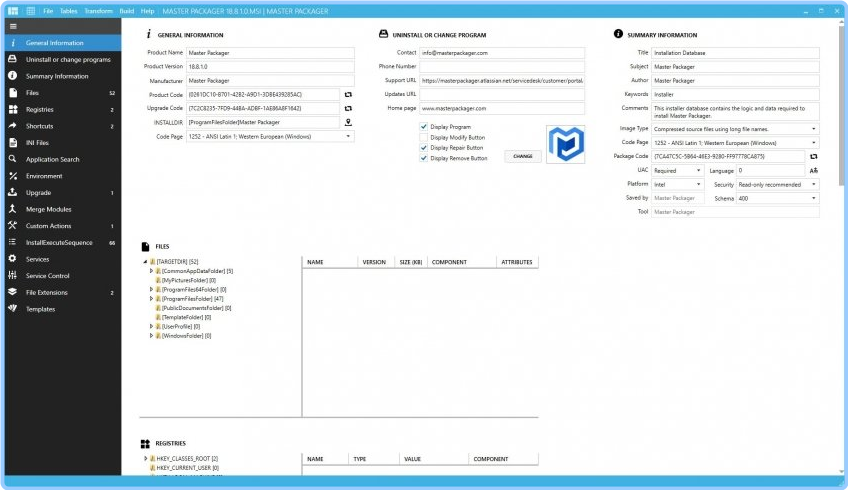Toggle the Display Repair Button checkbox
Viewport: 848px width, 490px height.
[424, 148]
